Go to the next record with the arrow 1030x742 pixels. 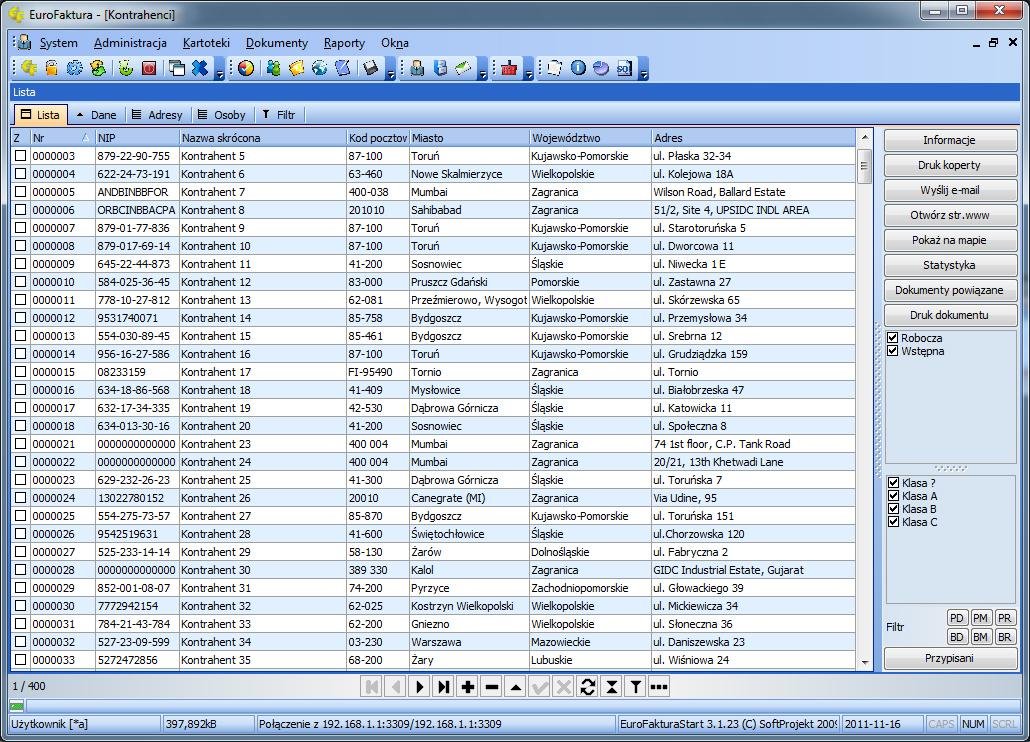(419, 687)
